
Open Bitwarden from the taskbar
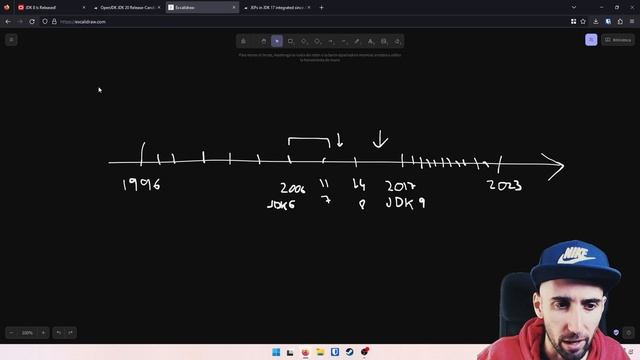pyautogui.click(x=335, y=352)
